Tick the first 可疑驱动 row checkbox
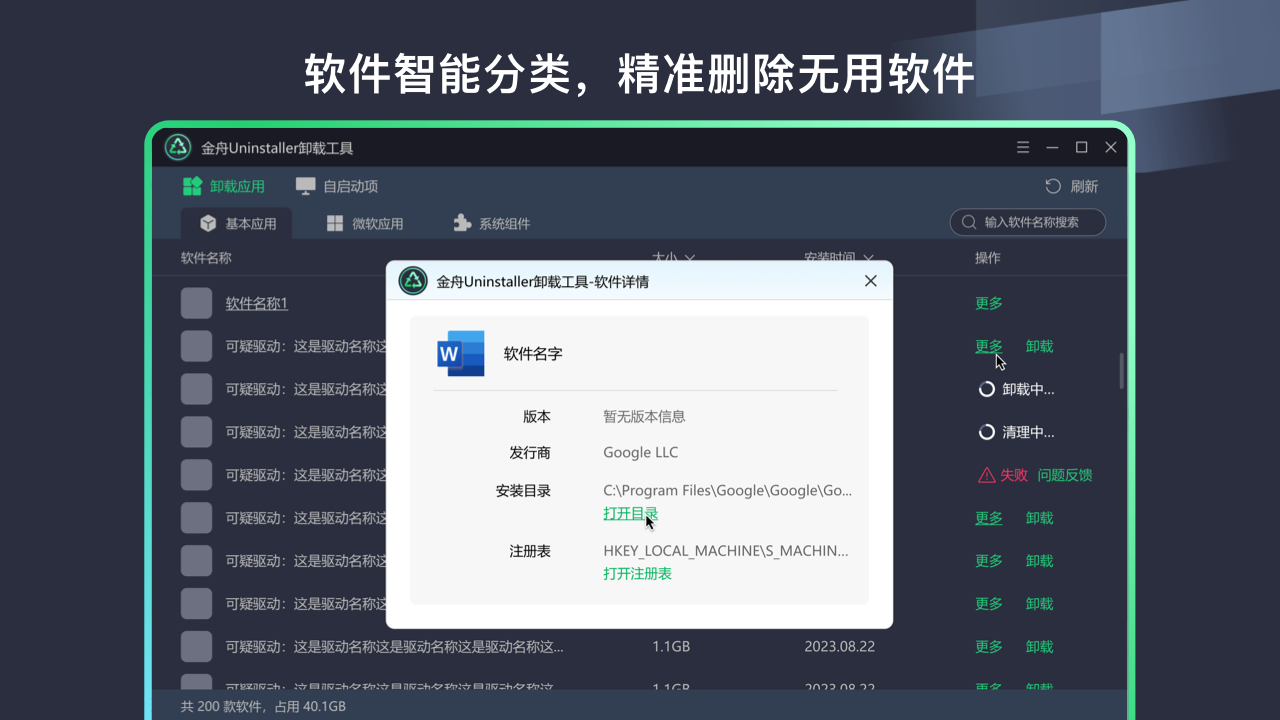The height and width of the screenshot is (720, 1280). pos(196,345)
